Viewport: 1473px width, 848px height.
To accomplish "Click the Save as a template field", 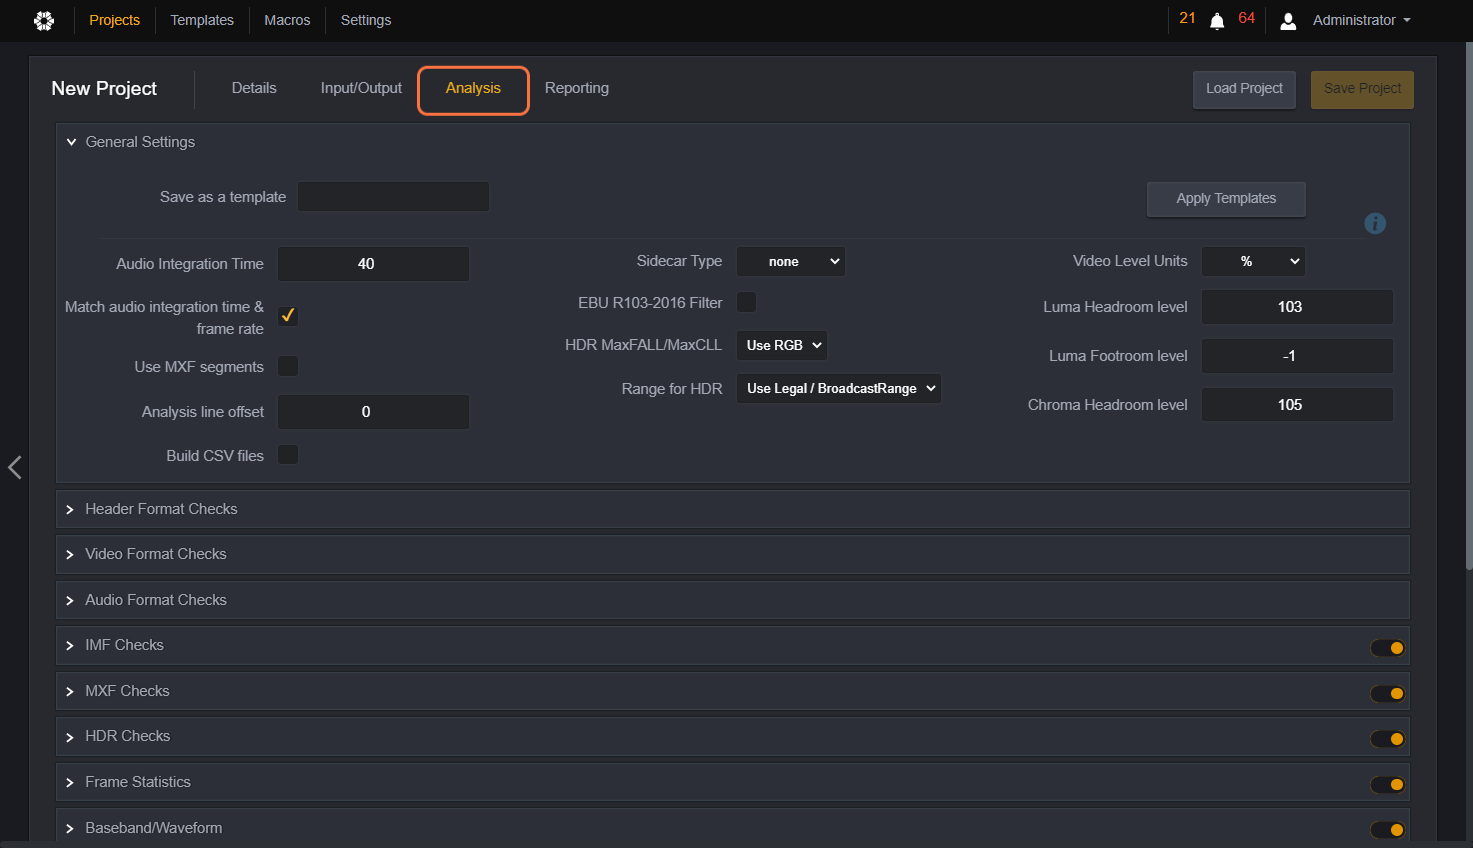I will 393,197.
